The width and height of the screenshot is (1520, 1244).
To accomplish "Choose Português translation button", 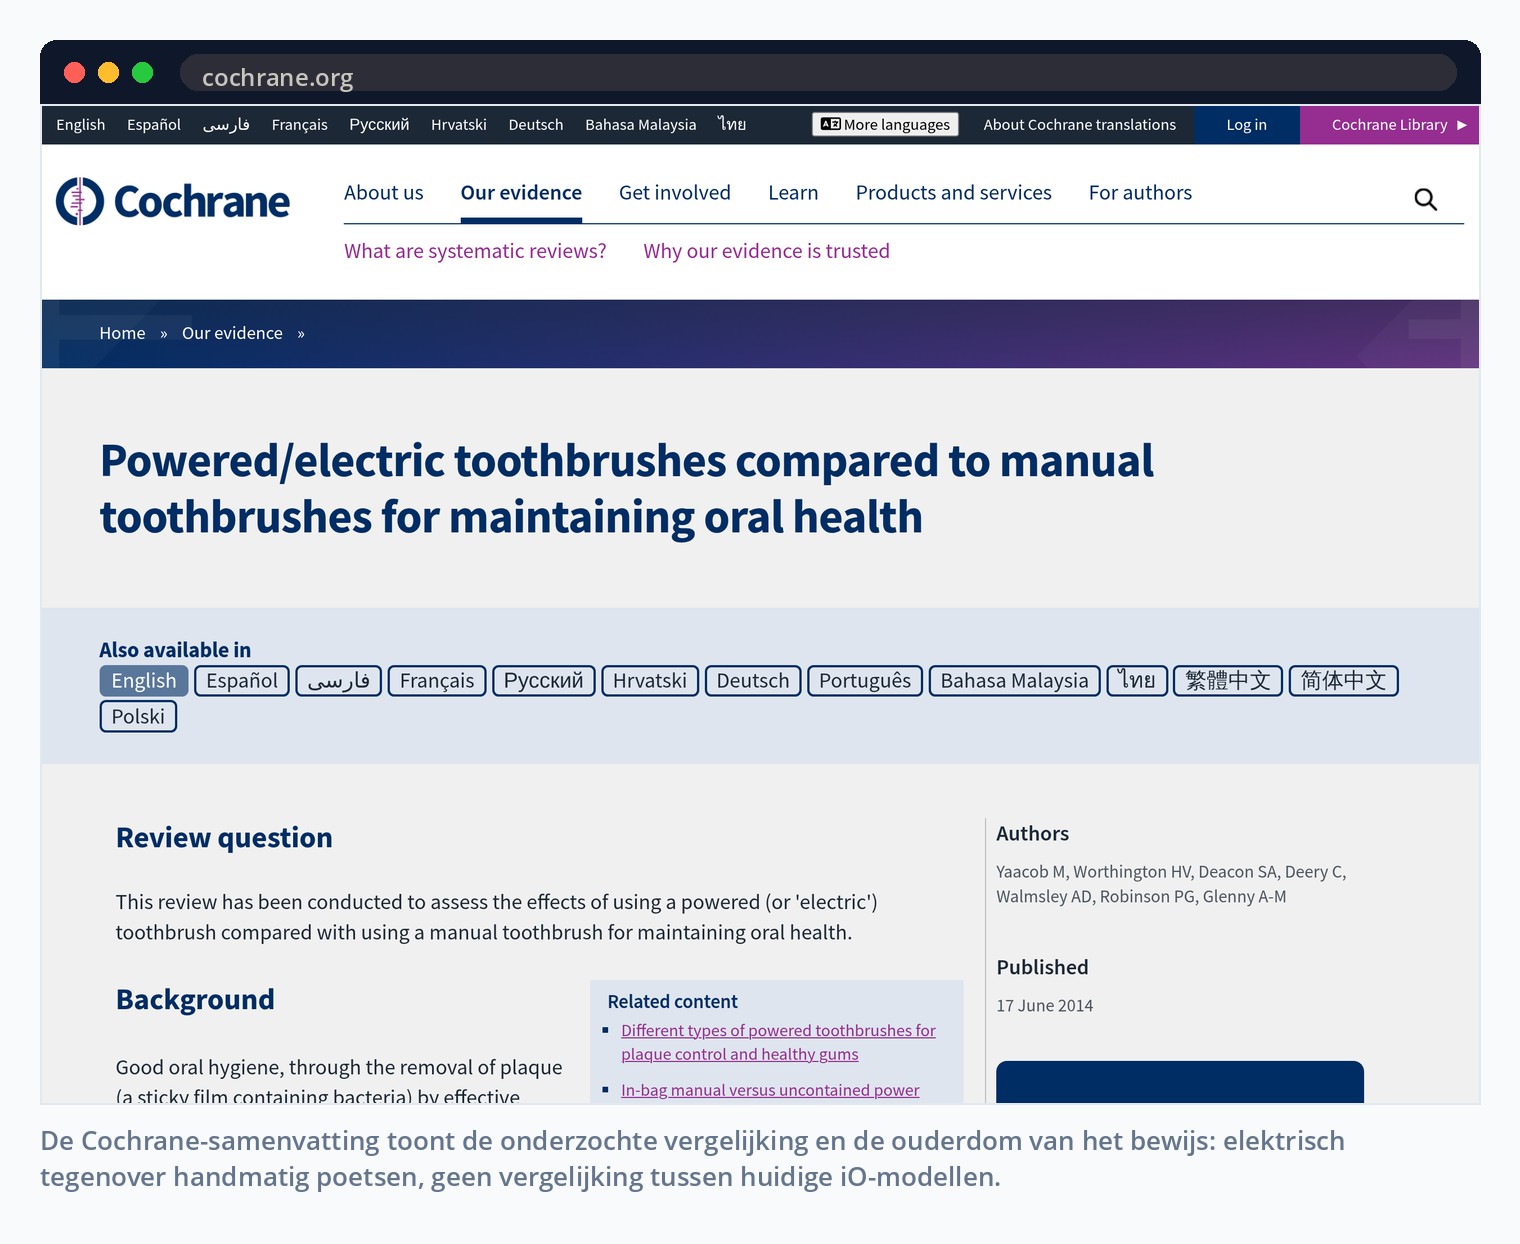I will 865,681.
